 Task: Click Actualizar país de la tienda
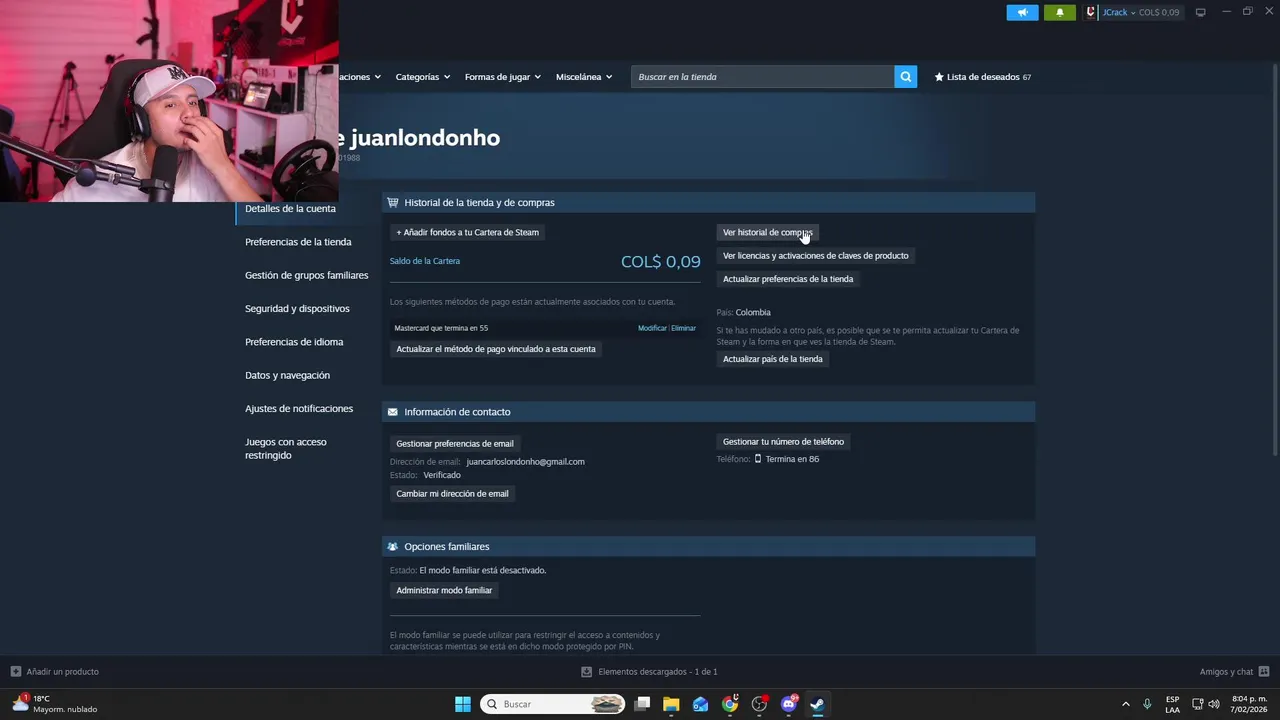pos(772,359)
